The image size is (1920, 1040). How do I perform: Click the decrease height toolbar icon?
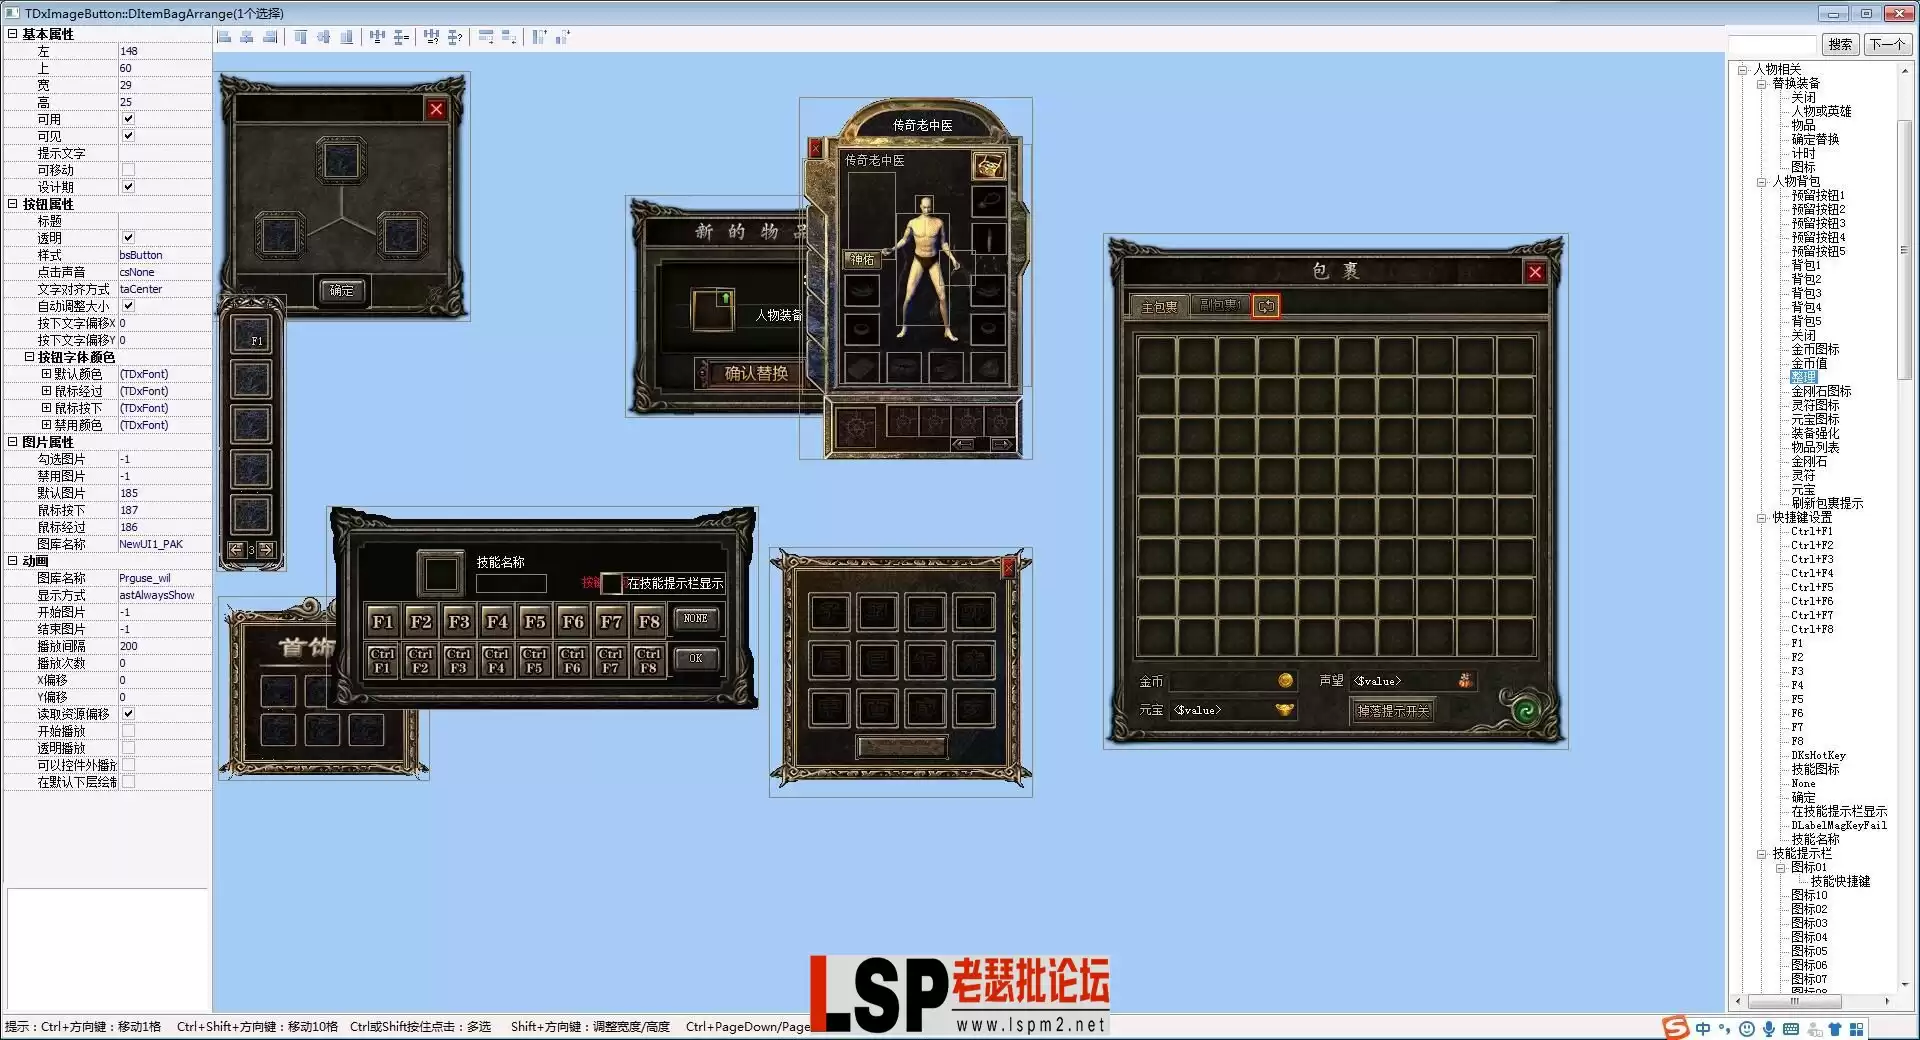click(x=563, y=37)
